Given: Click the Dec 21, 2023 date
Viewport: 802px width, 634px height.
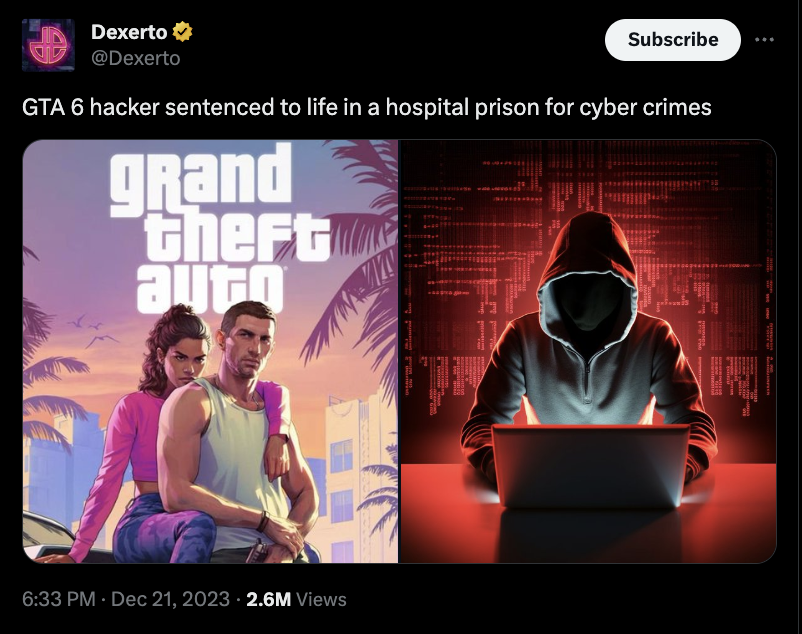Looking at the screenshot, I should (170, 599).
